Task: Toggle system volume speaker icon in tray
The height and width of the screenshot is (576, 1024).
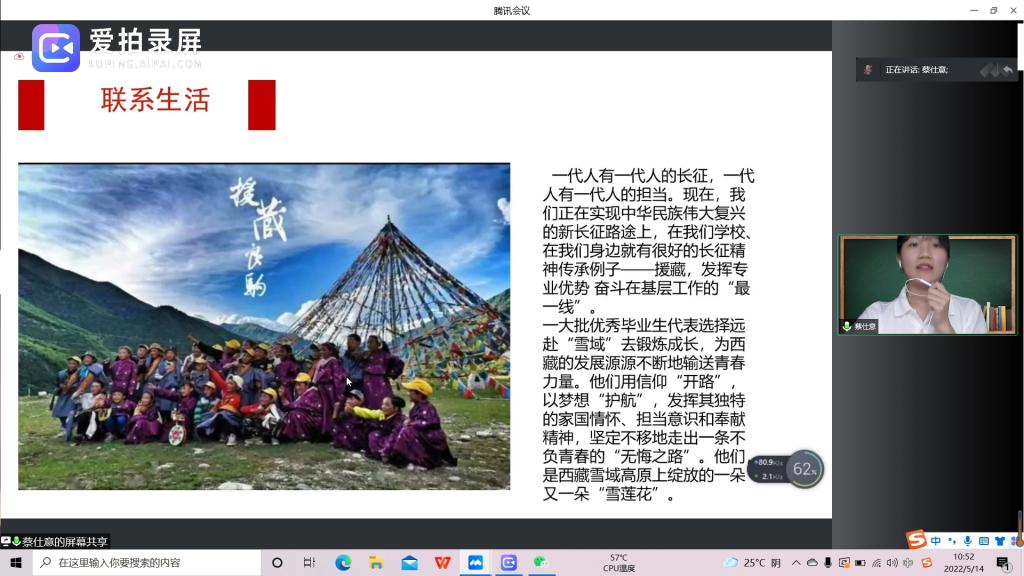Action: (893, 563)
